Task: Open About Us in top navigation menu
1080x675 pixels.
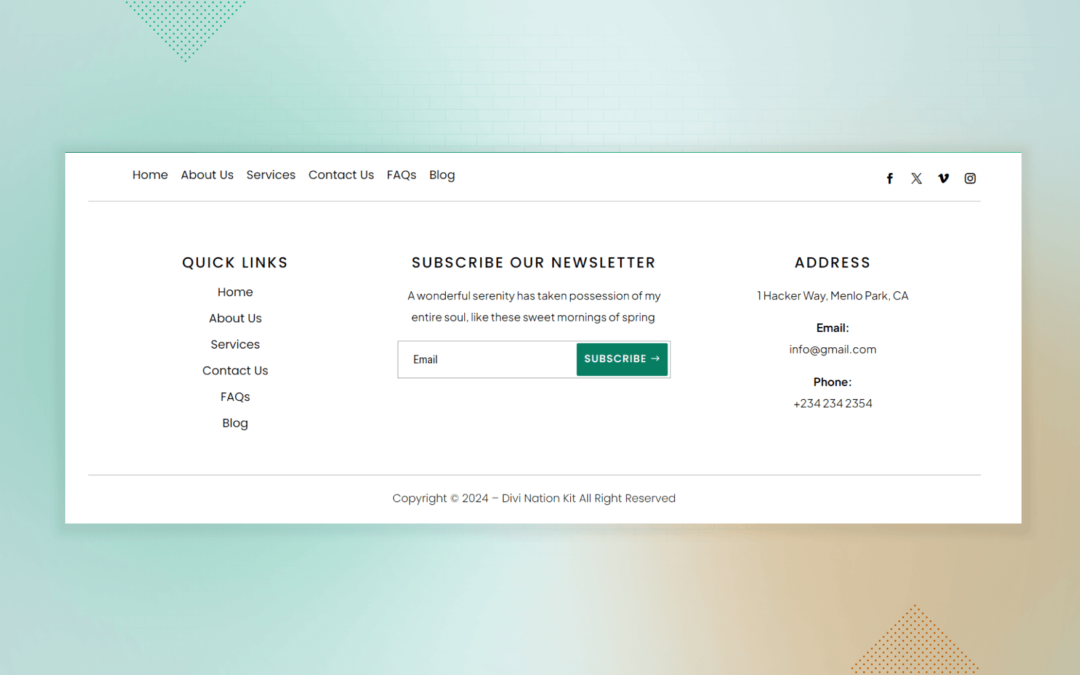Action: pos(207,175)
